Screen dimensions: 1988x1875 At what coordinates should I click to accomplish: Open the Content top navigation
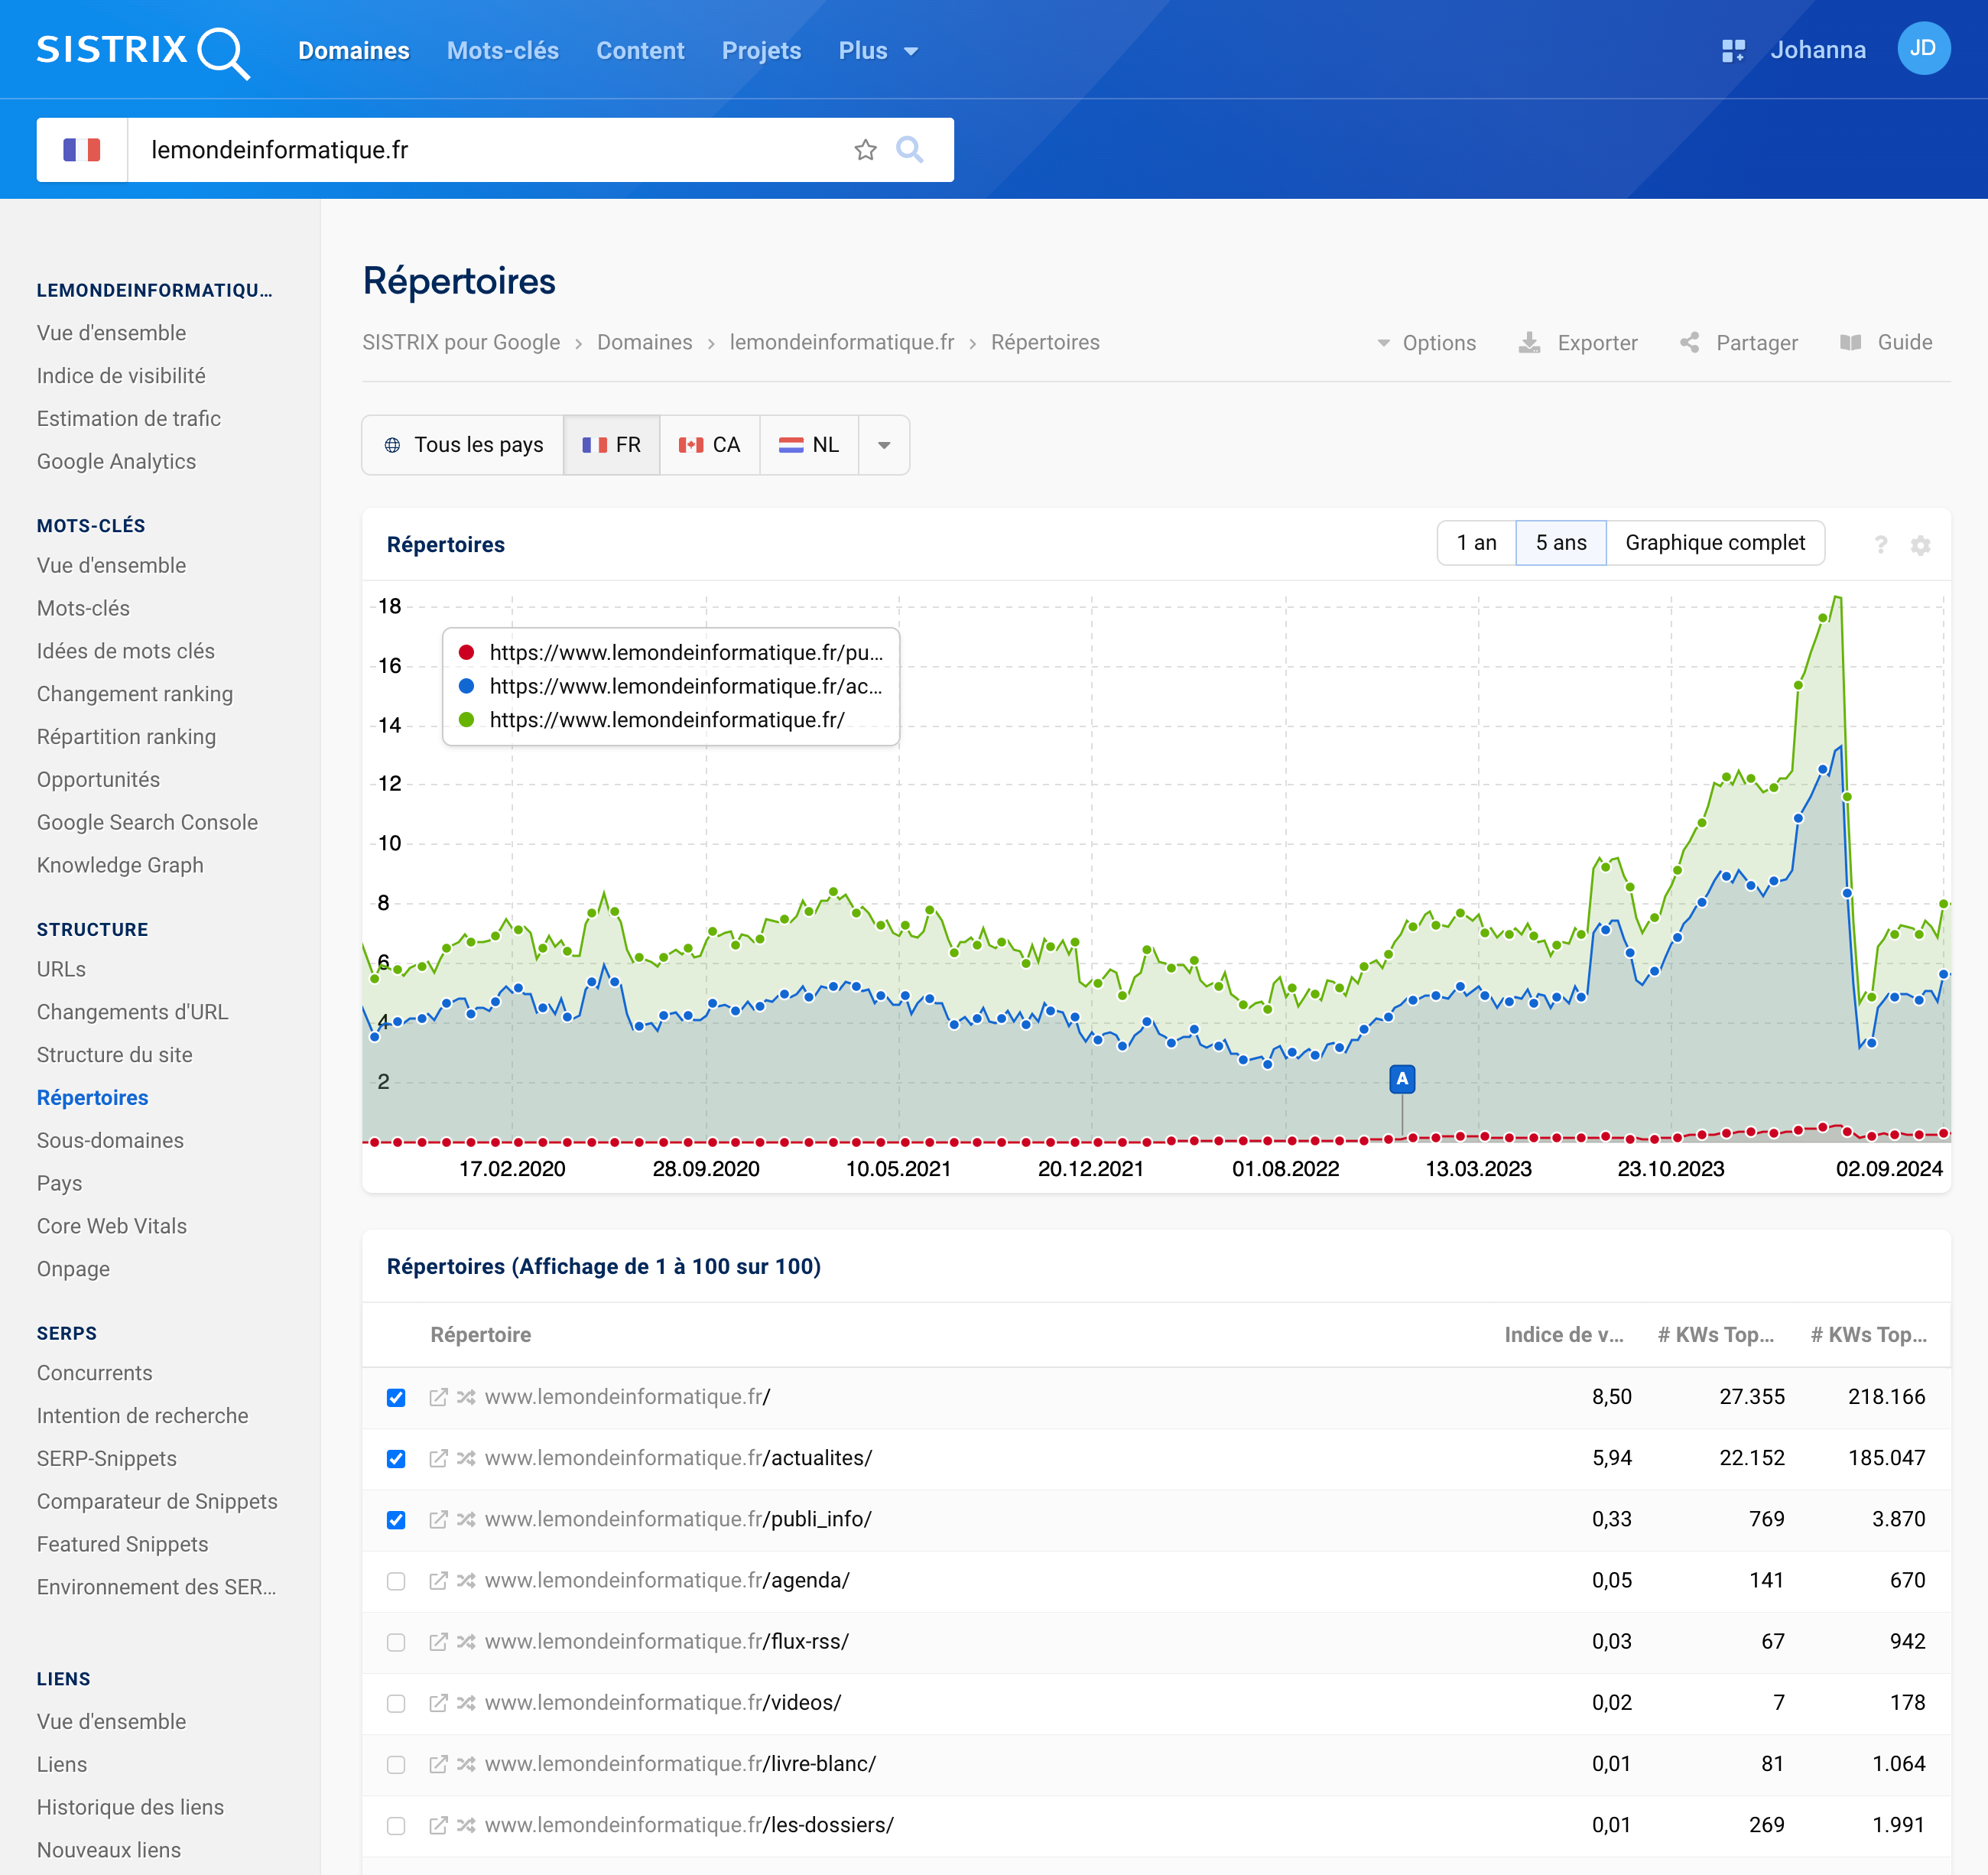coord(640,50)
